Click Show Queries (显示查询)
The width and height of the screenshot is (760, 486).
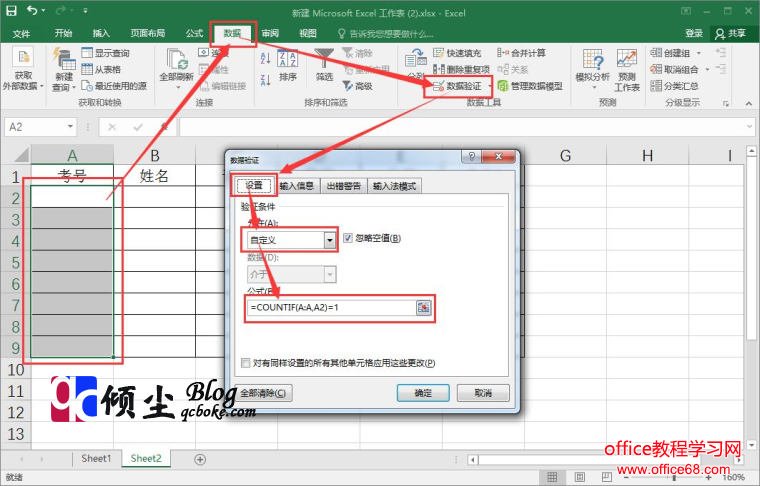[x=106, y=53]
